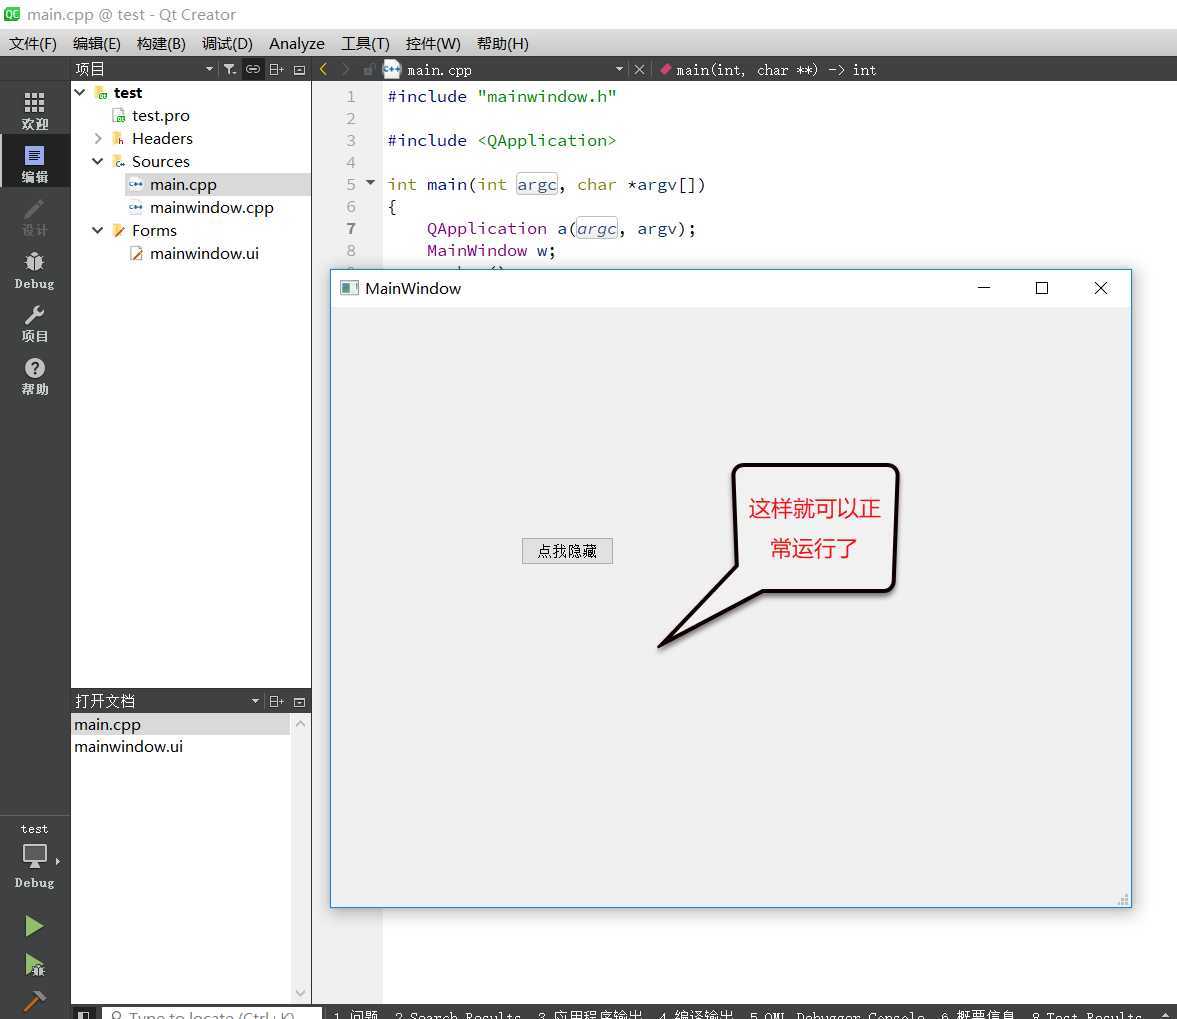The width and height of the screenshot is (1177, 1019).
Task: Switch to the 欢迎 welcome mode
Action: 35,110
